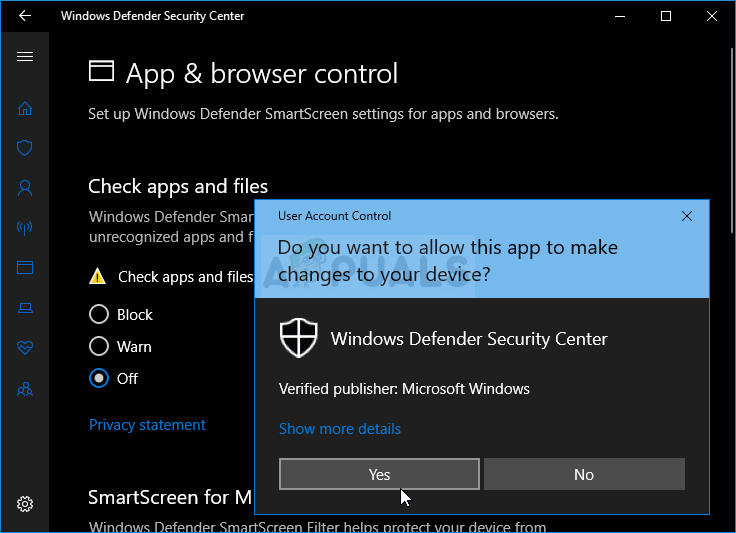Open App & browser control sidebar icon
Image resolution: width=736 pixels, height=533 pixels.
[25, 267]
